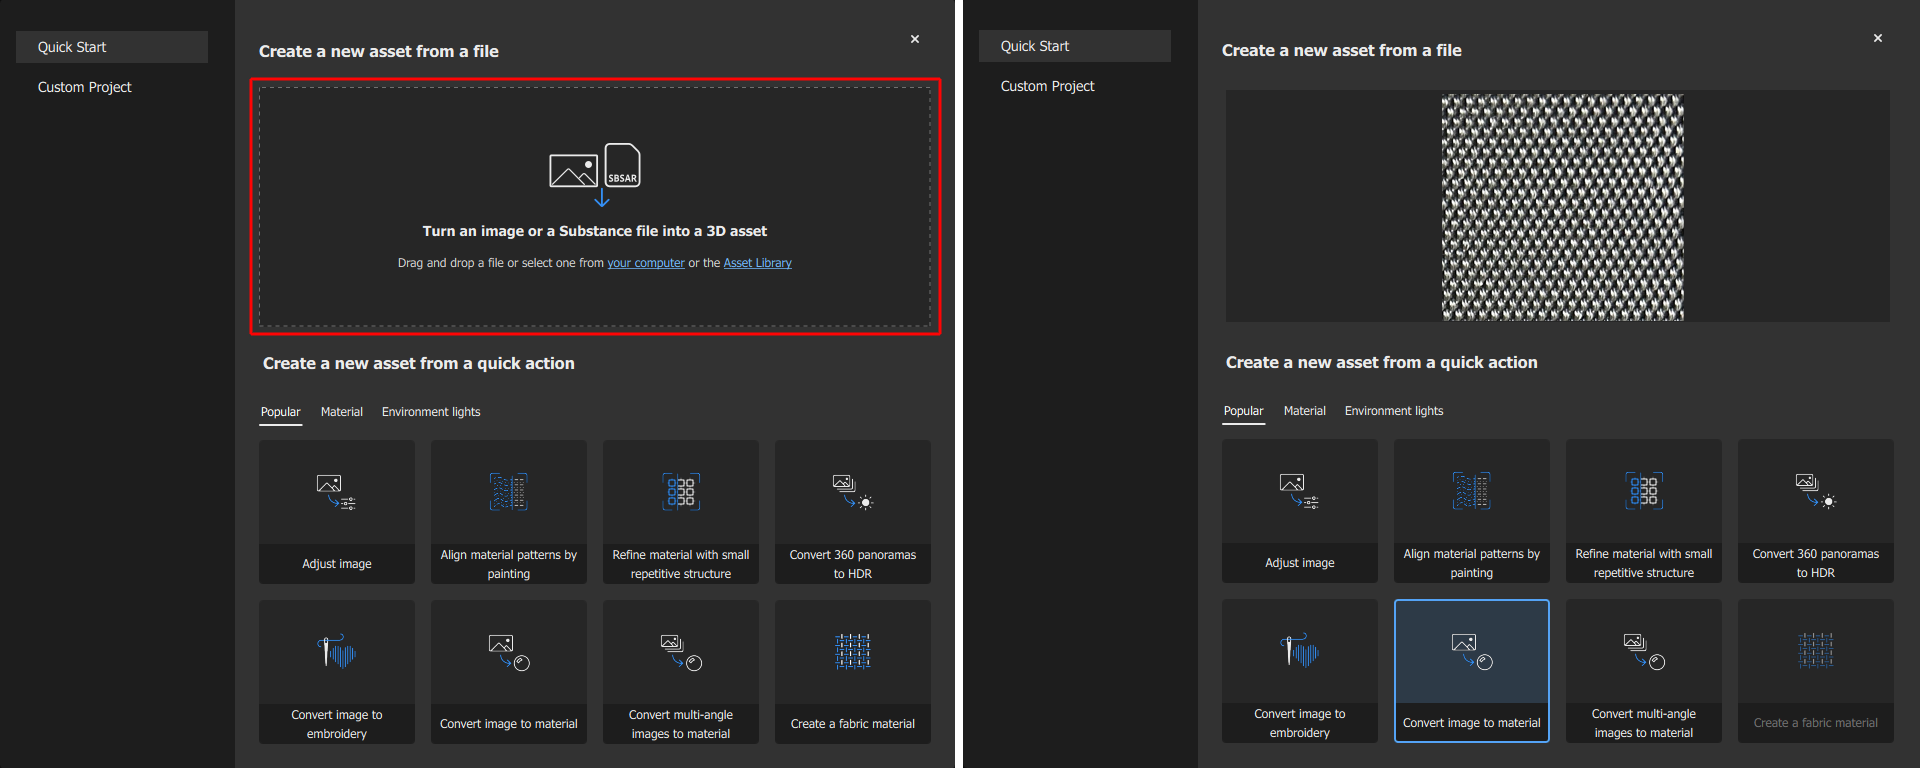This screenshot has height=768, width=1920.
Task: Click the SBSAR file icon in drop zone
Action: point(622,166)
